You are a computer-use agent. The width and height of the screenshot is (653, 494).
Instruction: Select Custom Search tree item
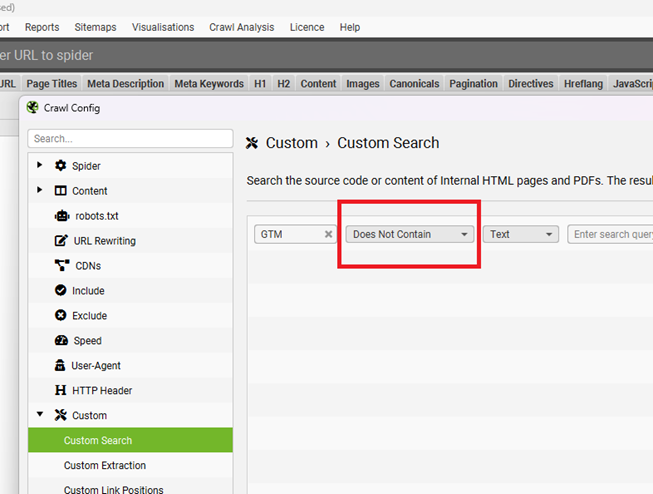(x=130, y=440)
